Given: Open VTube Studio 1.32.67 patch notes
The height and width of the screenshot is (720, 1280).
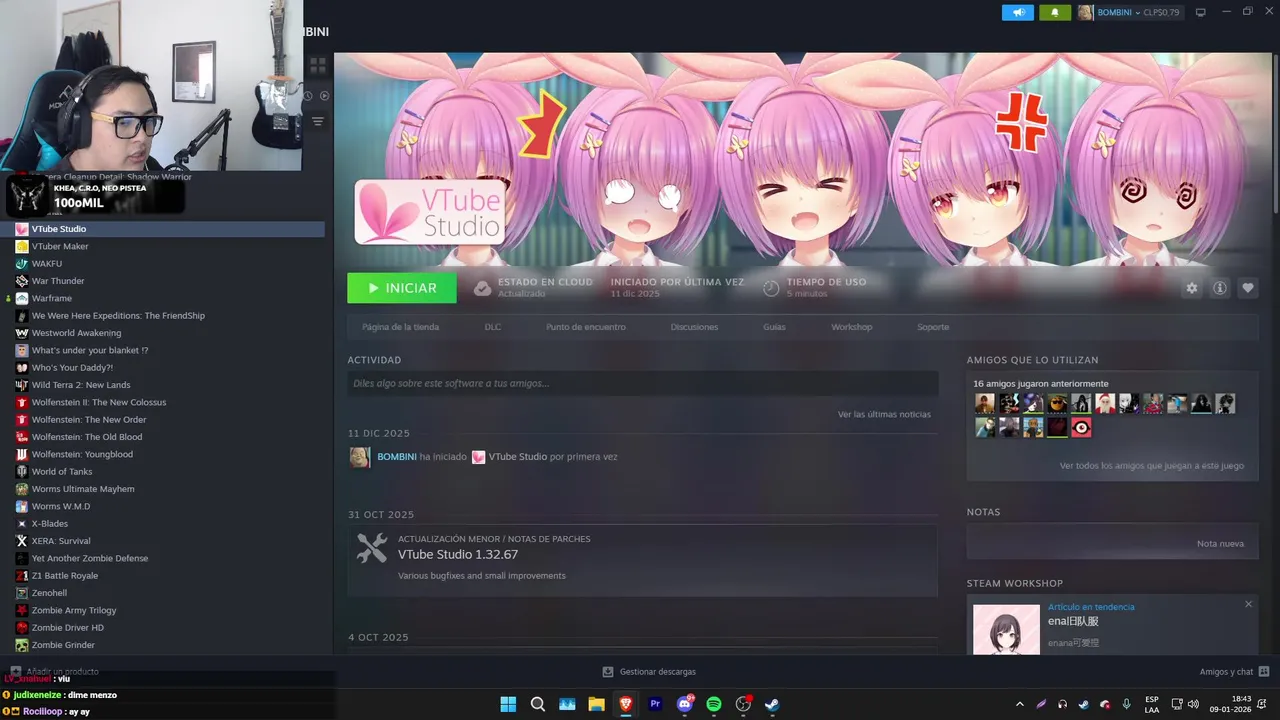Looking at the screenshot, I should [x=458, y=555].
